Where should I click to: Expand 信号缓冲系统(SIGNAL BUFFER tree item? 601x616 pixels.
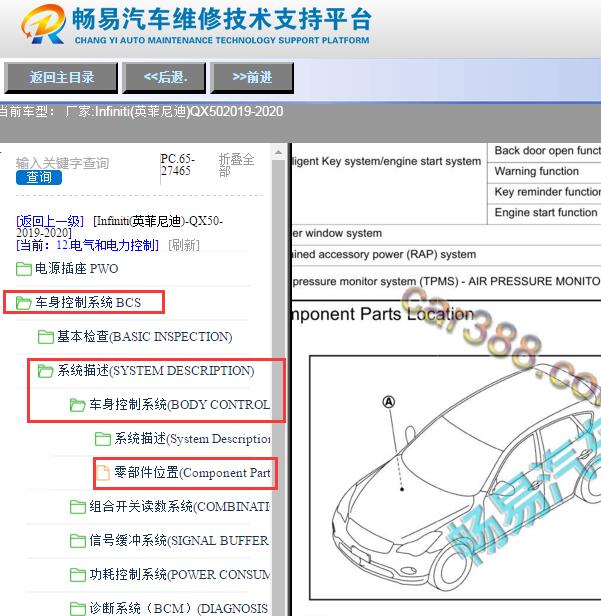tap(180, 541)
